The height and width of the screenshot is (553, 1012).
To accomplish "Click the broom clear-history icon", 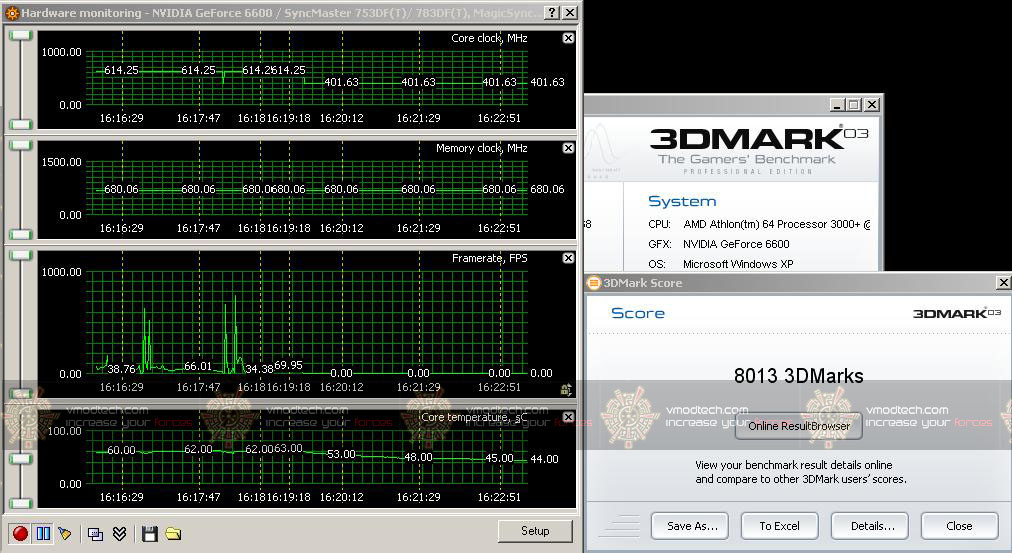I will click(x=65, y=533).
